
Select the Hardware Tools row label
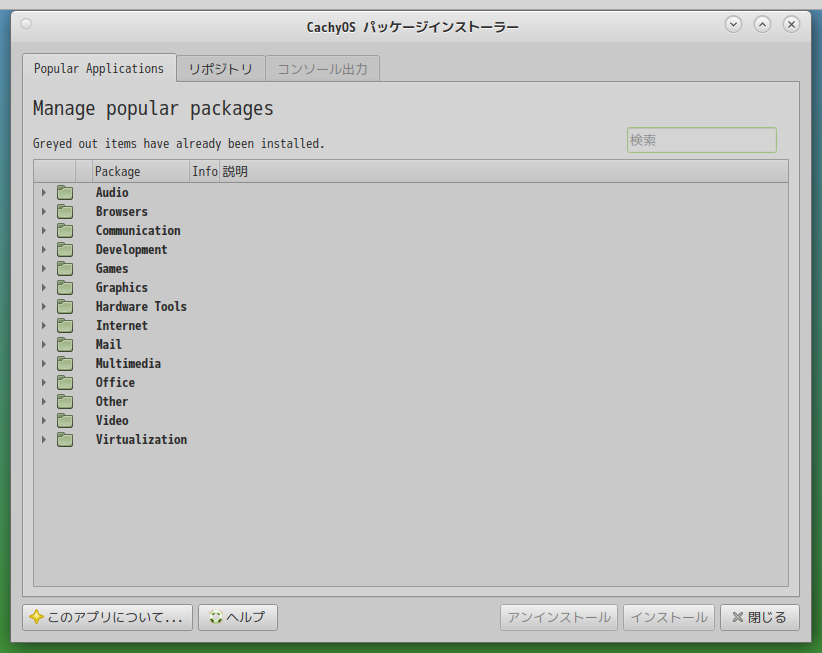point(141,307)
